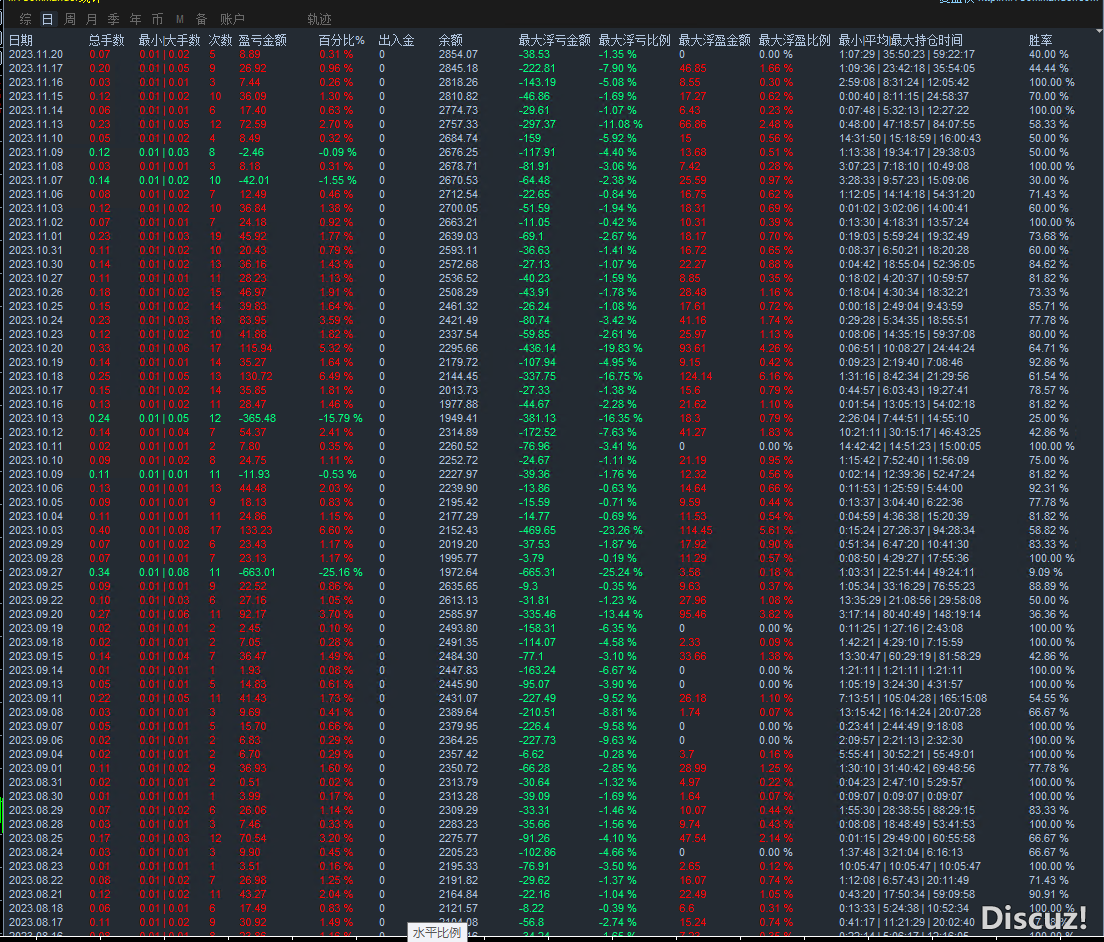Image resolution: width=1104 pixels, height=942 pixels.
Task: Switch to the M tab
Action: click(179, 19)
